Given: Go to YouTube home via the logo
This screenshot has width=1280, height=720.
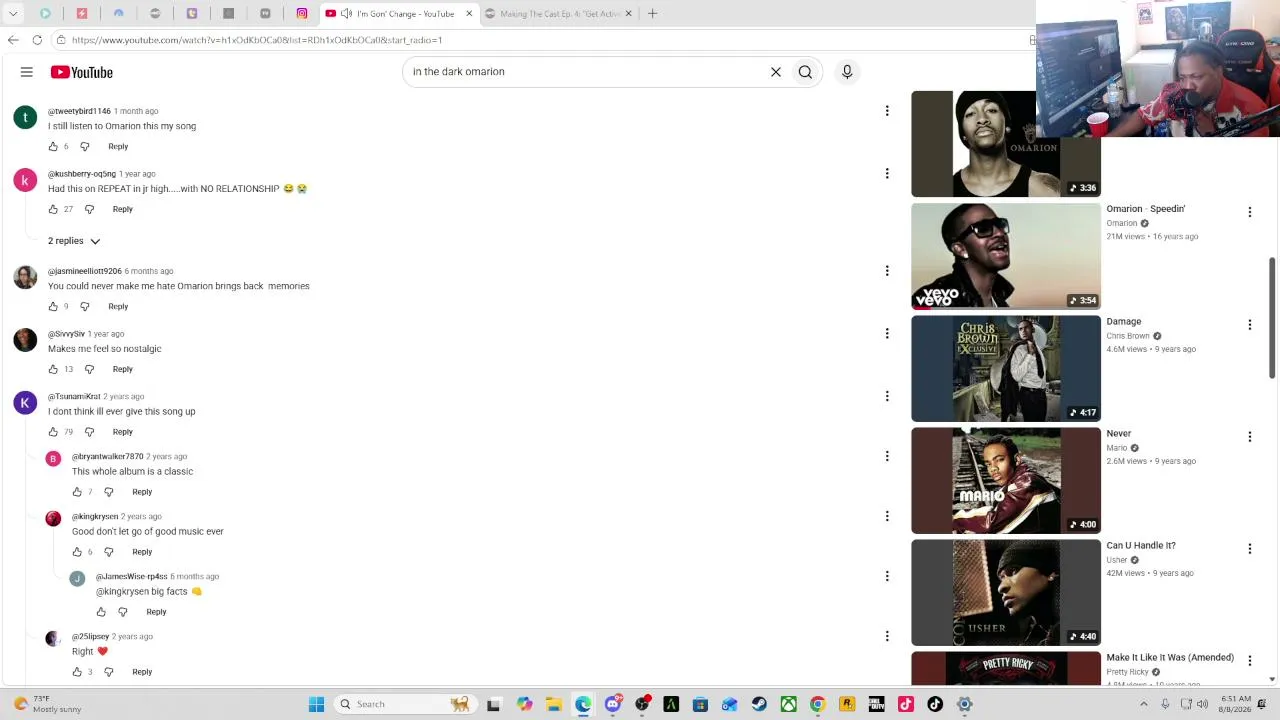Looking at the screenshot, I should pos(82,72).
